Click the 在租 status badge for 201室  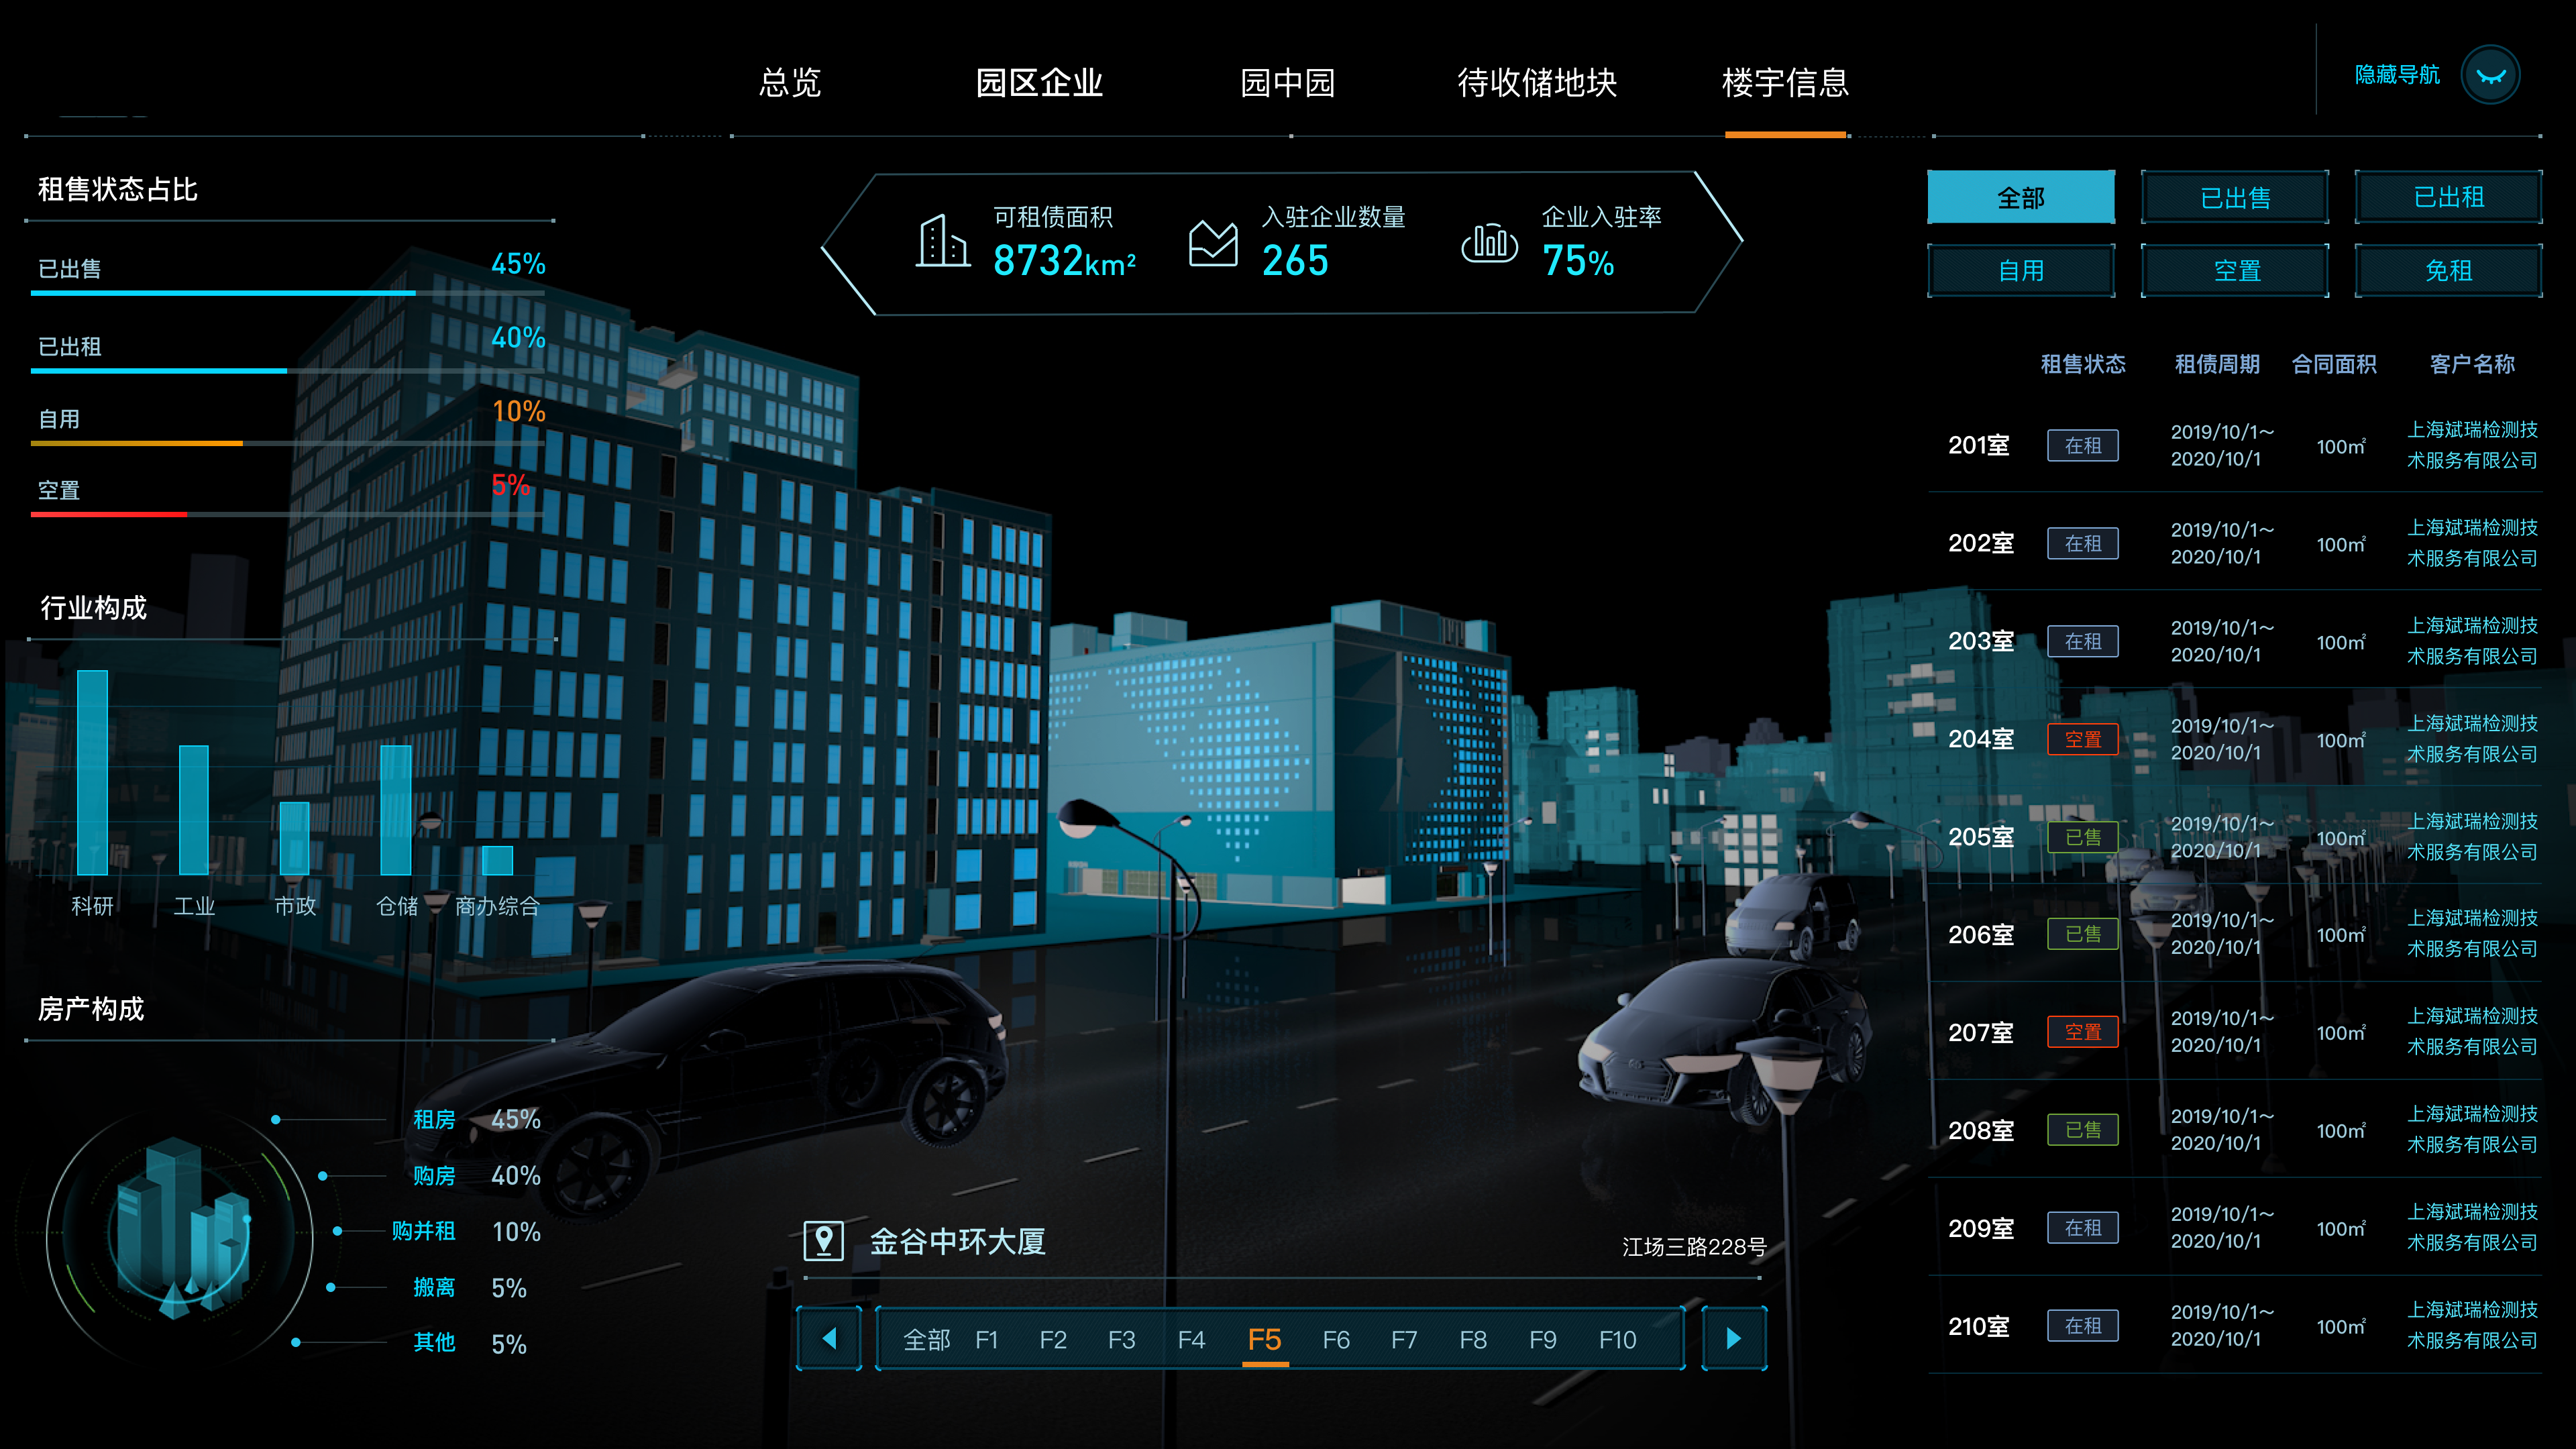(x=2083, y=446)
